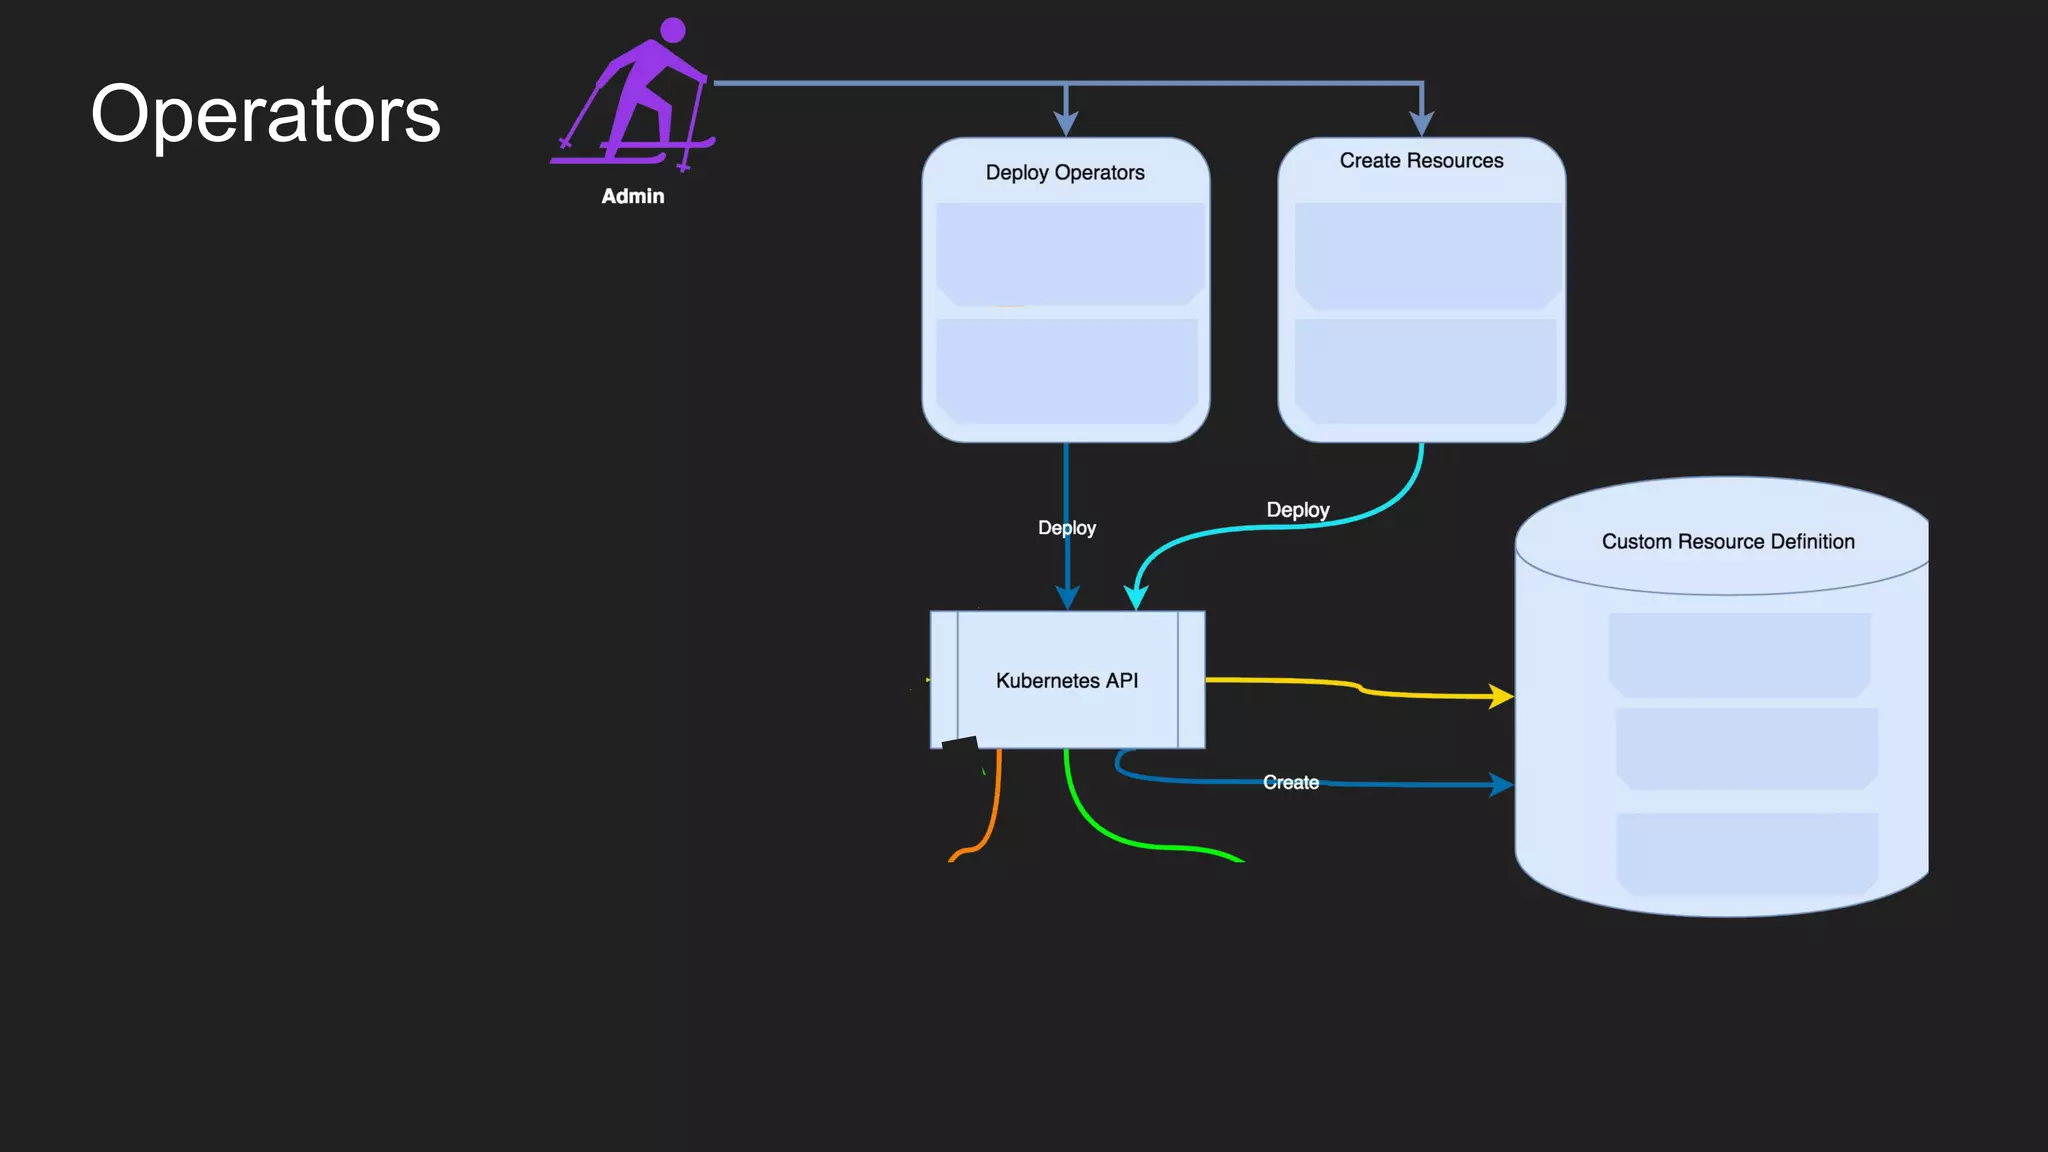Click the Deploy label on vertical blue arrow
This screenshot has height=1152, width=2048.
point(1066,527)
